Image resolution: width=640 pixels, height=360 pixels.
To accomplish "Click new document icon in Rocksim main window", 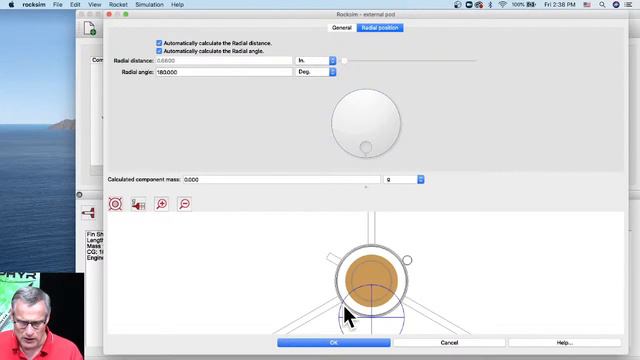I will tap(90, 29).
